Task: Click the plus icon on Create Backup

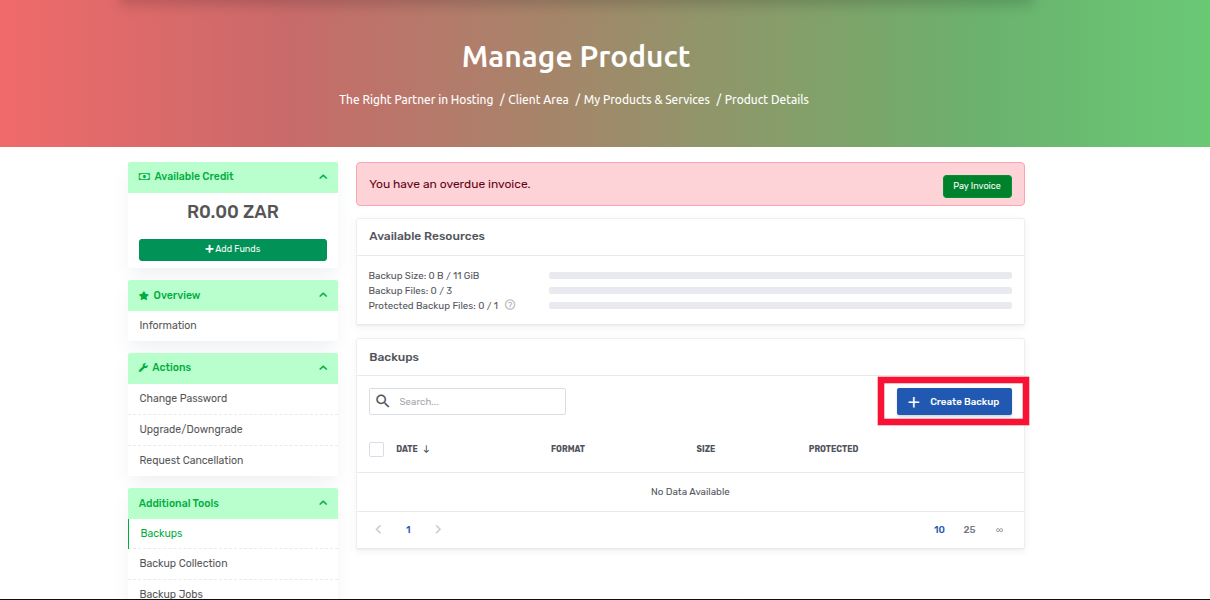Action: tap(912, 401)
